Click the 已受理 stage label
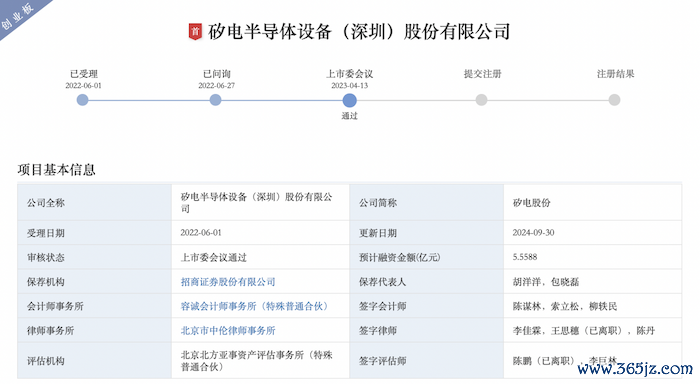This screenshot has width=700, height=384. tap(83, 74)
